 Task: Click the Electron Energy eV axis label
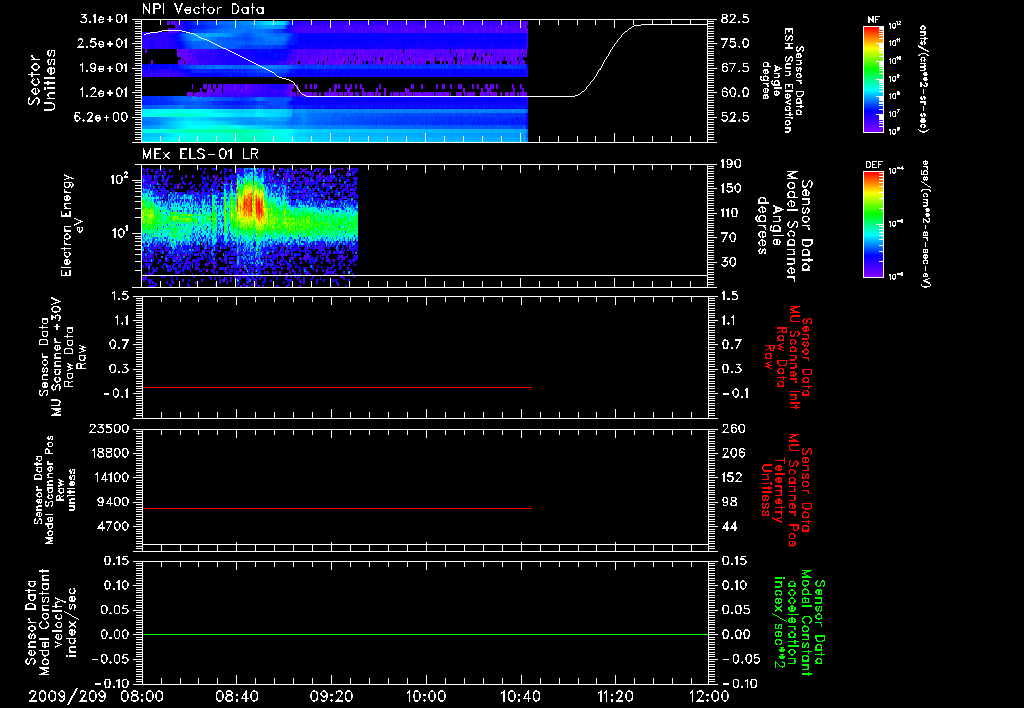(x=71, y=225)
